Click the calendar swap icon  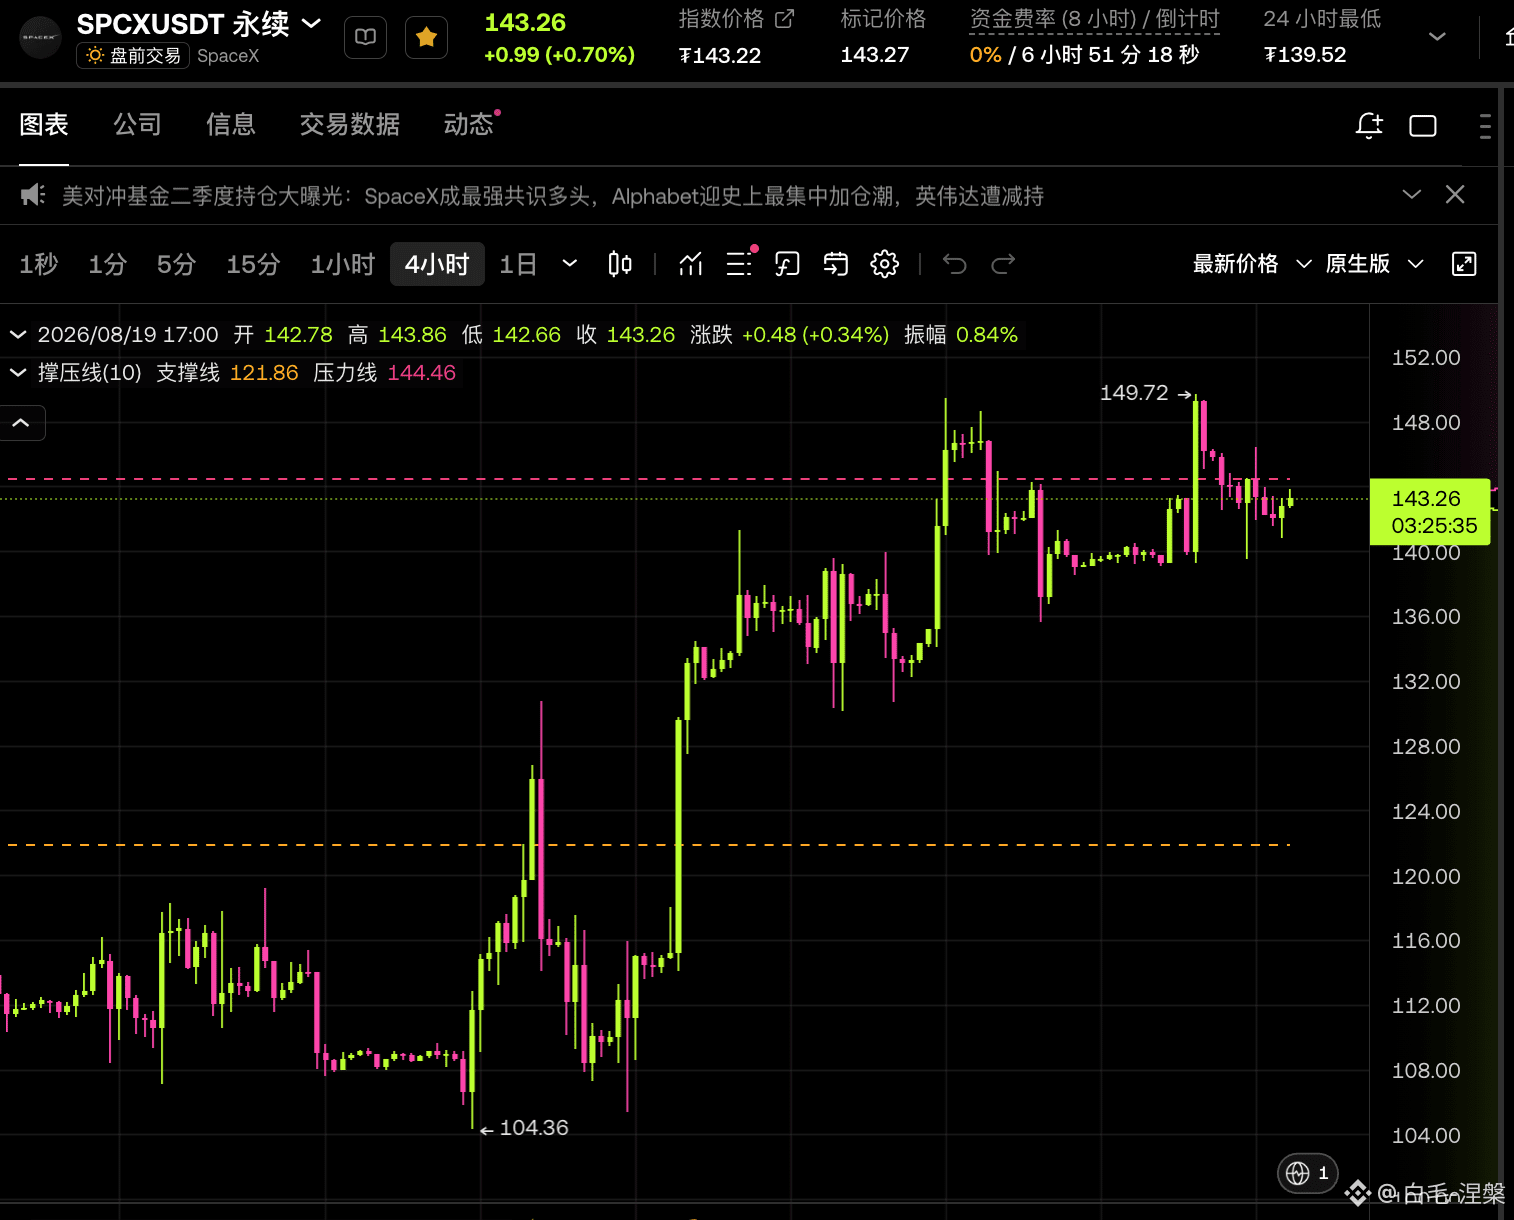(836, 264)
